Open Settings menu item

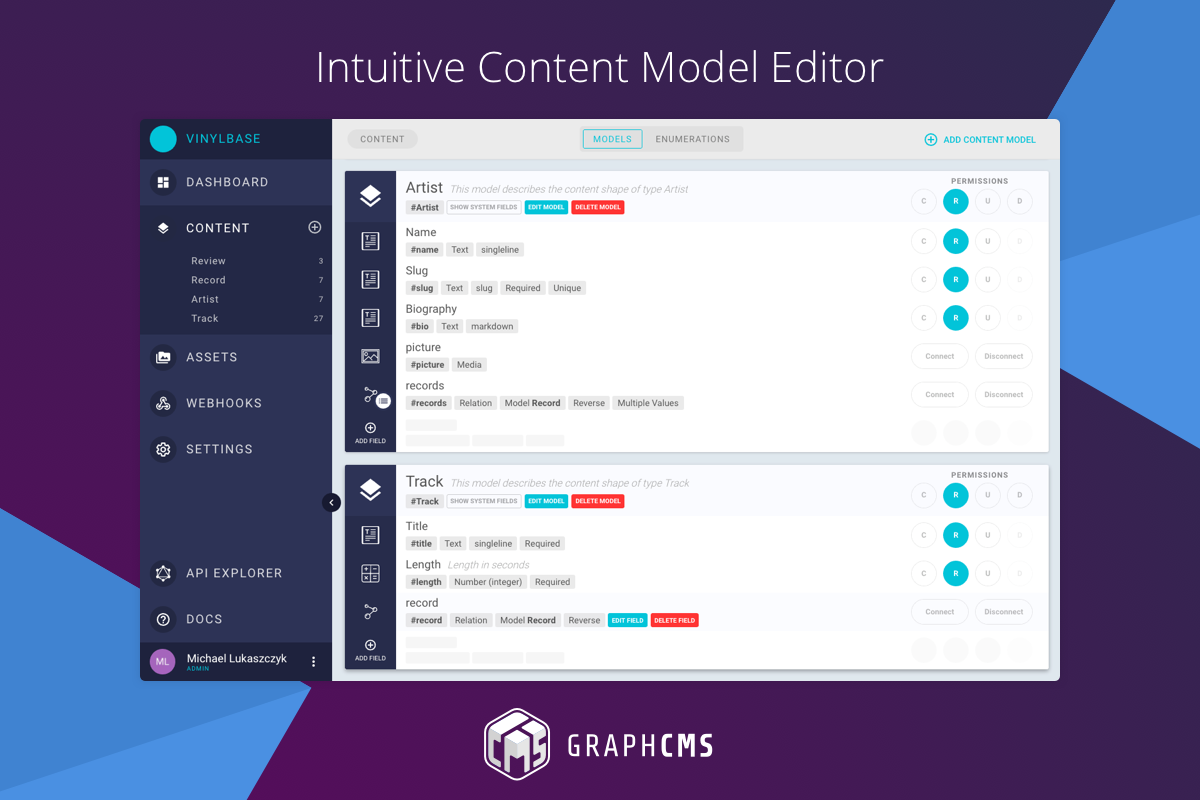[236, 449]
